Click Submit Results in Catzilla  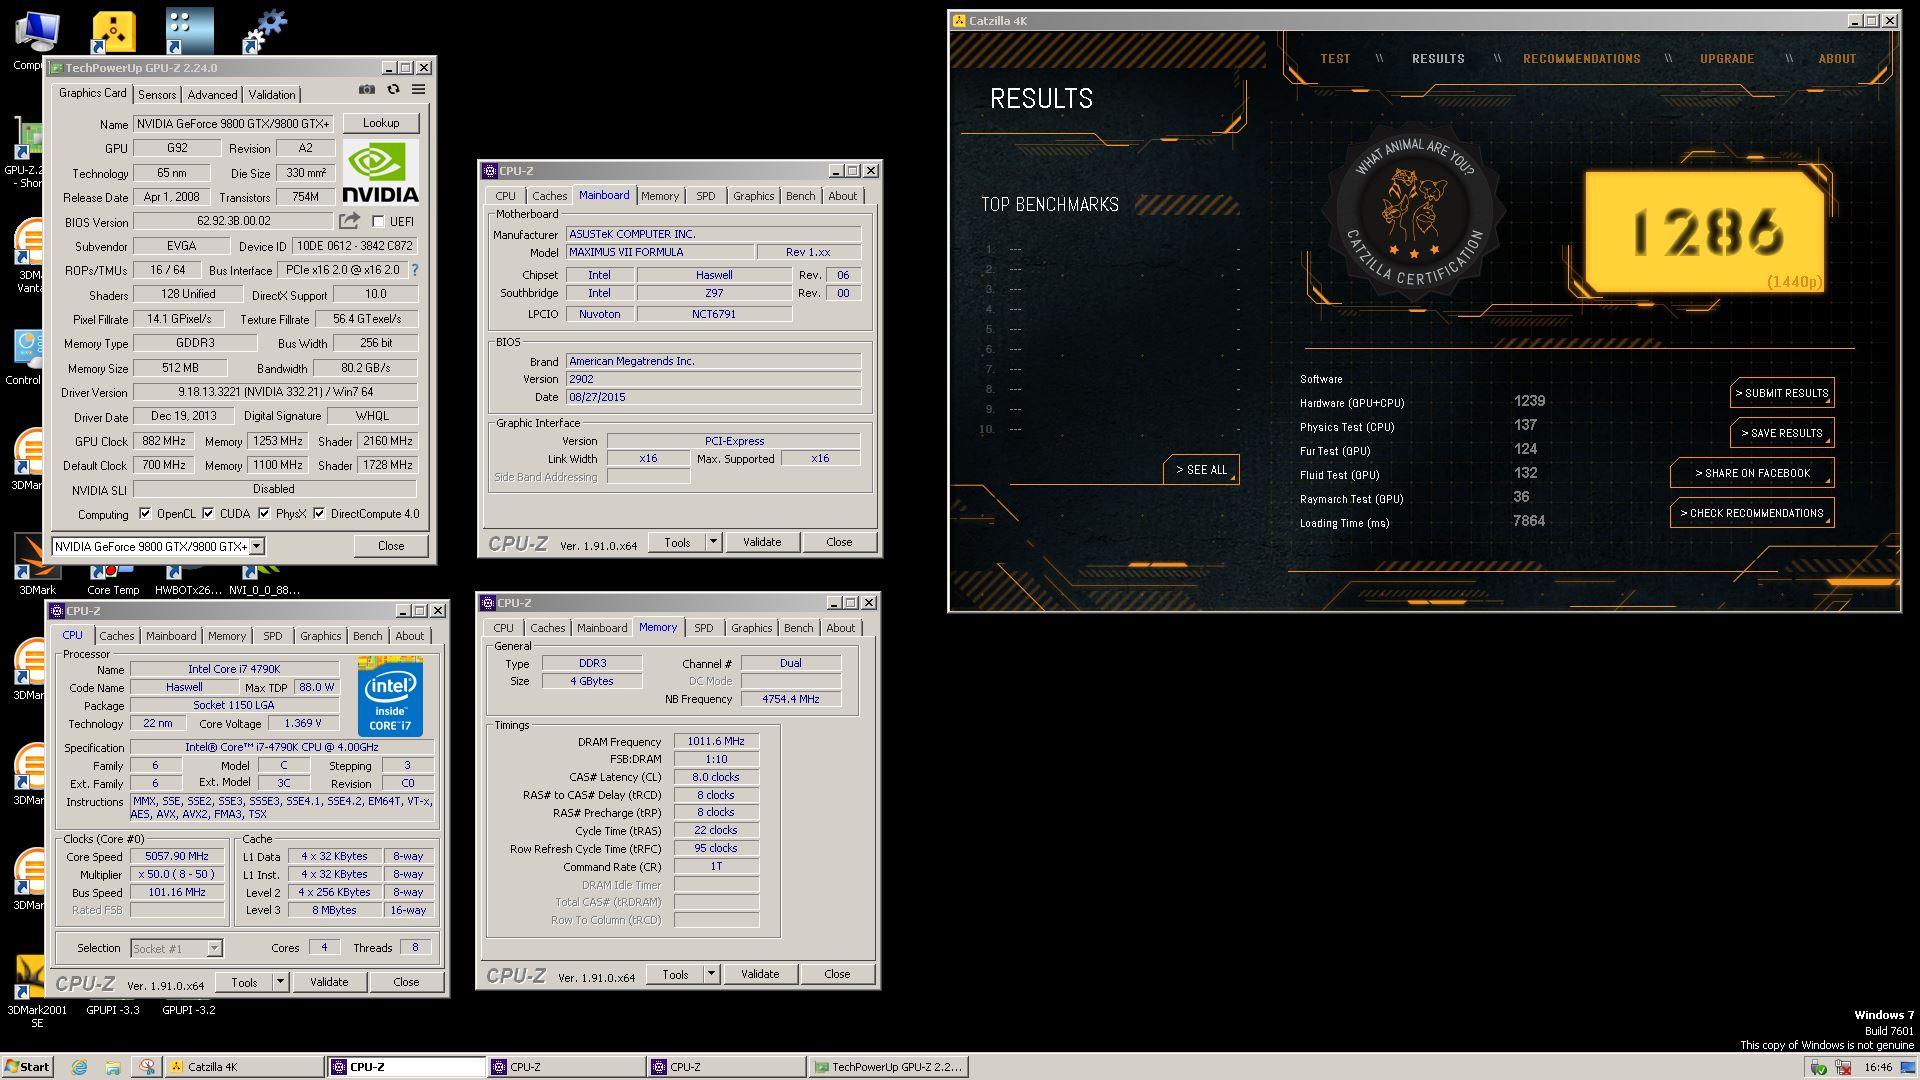click(x=1782, y=393)
